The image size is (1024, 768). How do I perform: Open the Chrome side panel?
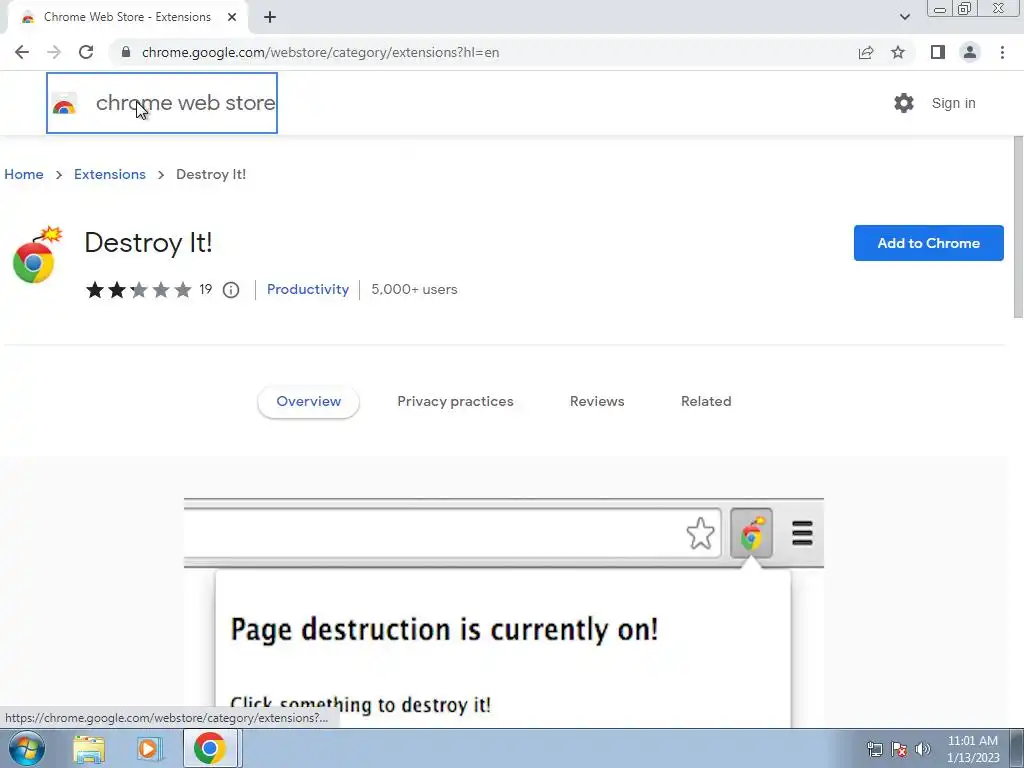938,52
